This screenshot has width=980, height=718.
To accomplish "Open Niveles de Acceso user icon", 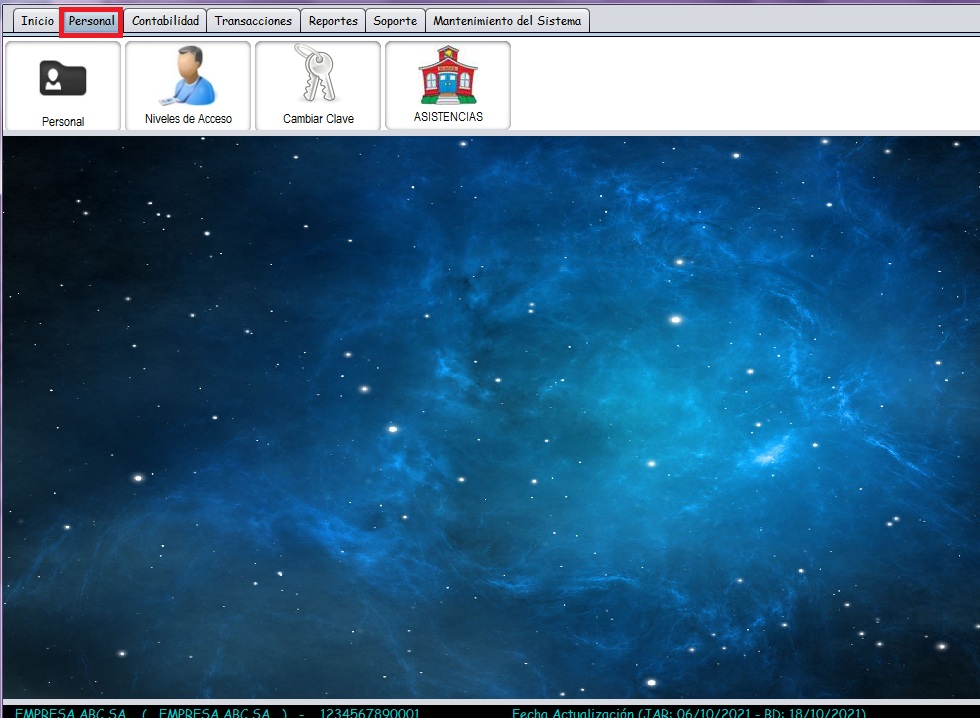I will 188,76.
